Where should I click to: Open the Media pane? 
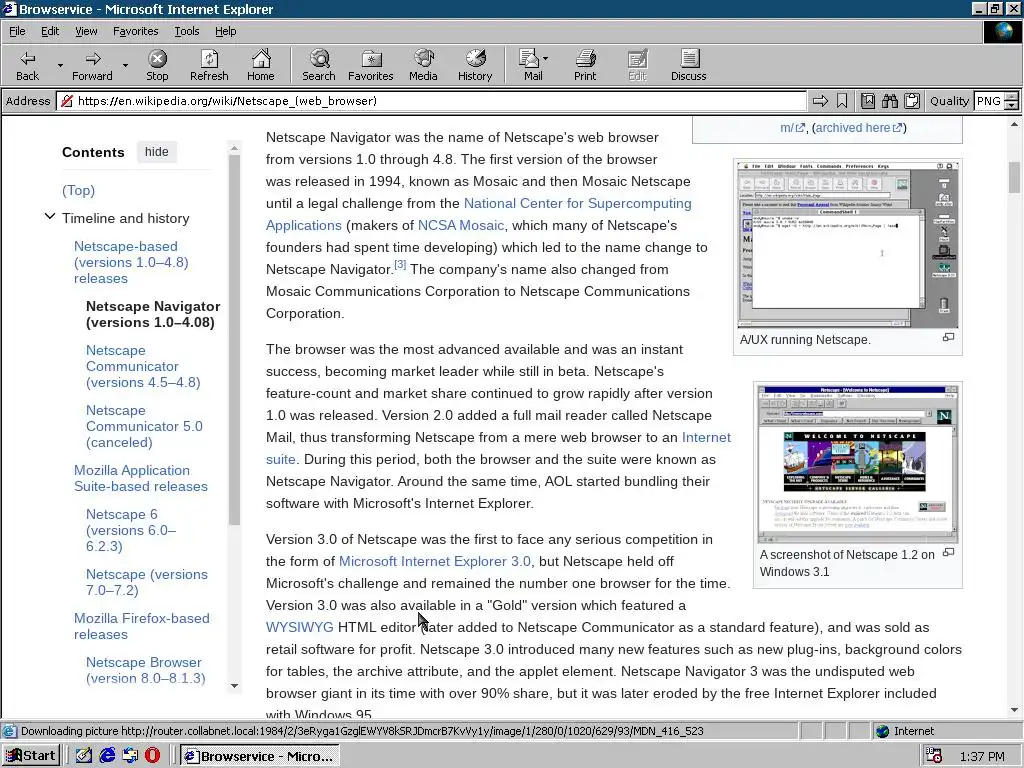[x=423, y=65]
